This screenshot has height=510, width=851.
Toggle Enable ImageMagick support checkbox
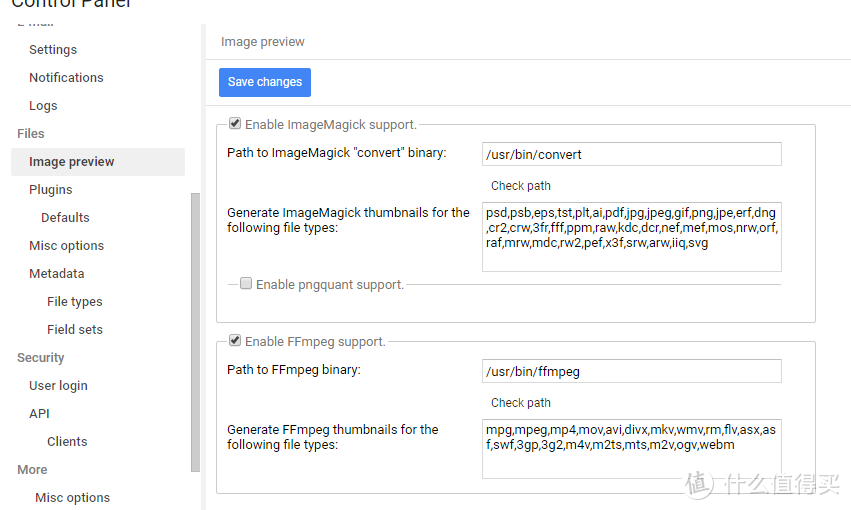tap(235, 123)
